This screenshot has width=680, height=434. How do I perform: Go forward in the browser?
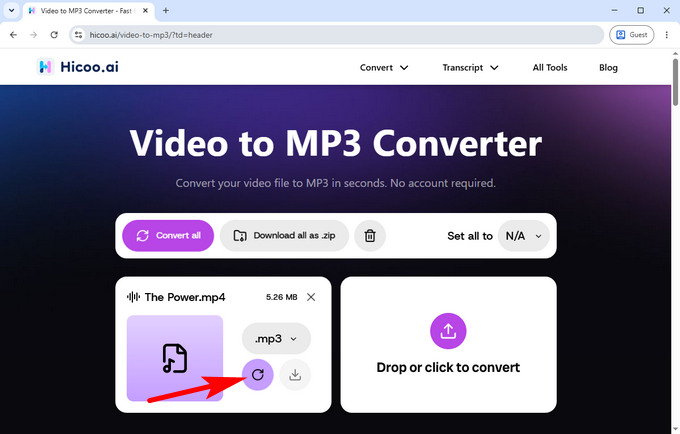tap(33, 35)
